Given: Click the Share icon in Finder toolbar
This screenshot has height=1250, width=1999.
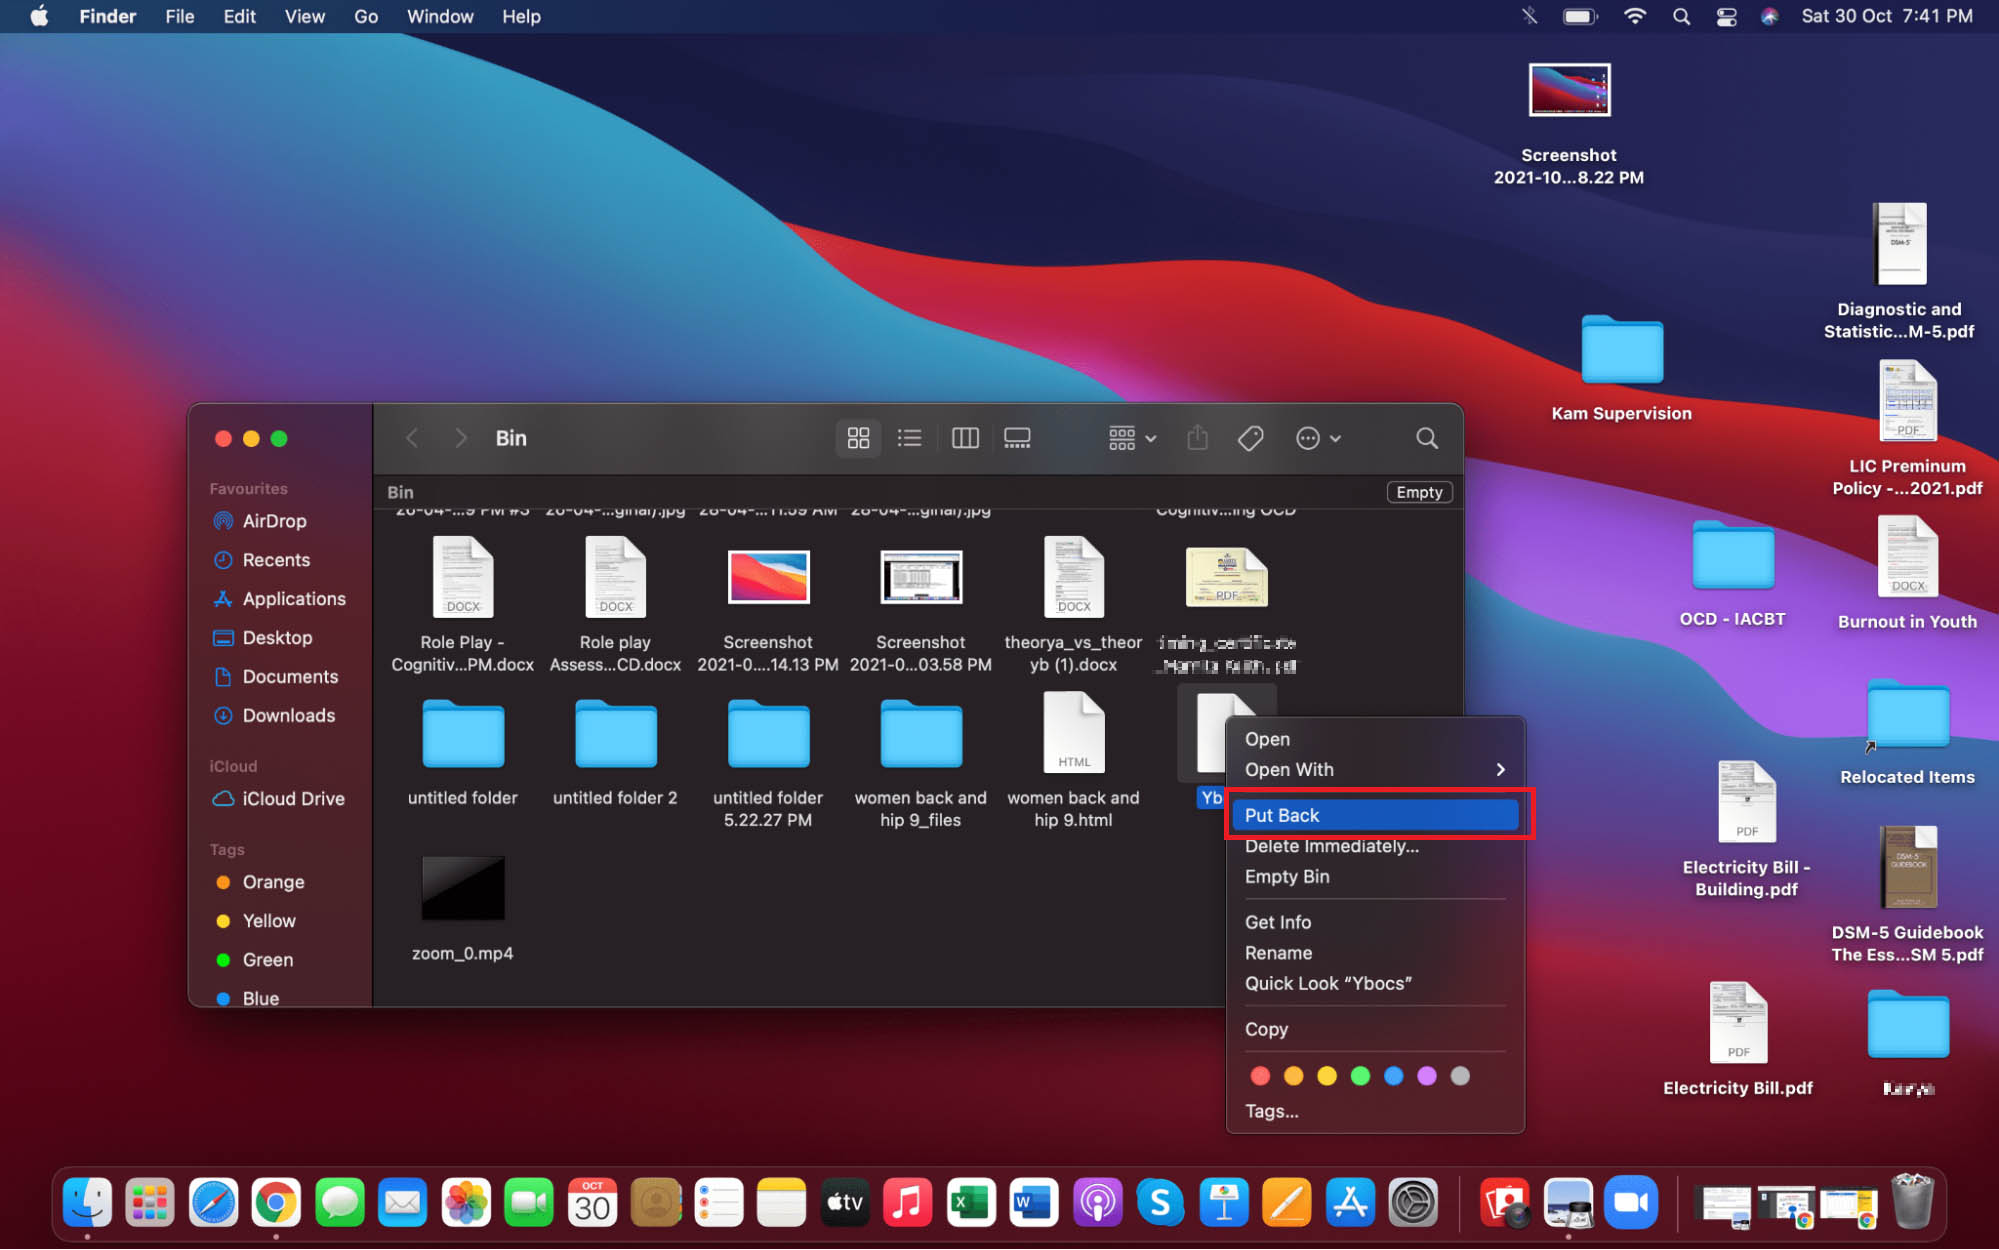Looking at the screenshot, I should click(1198, 439).
